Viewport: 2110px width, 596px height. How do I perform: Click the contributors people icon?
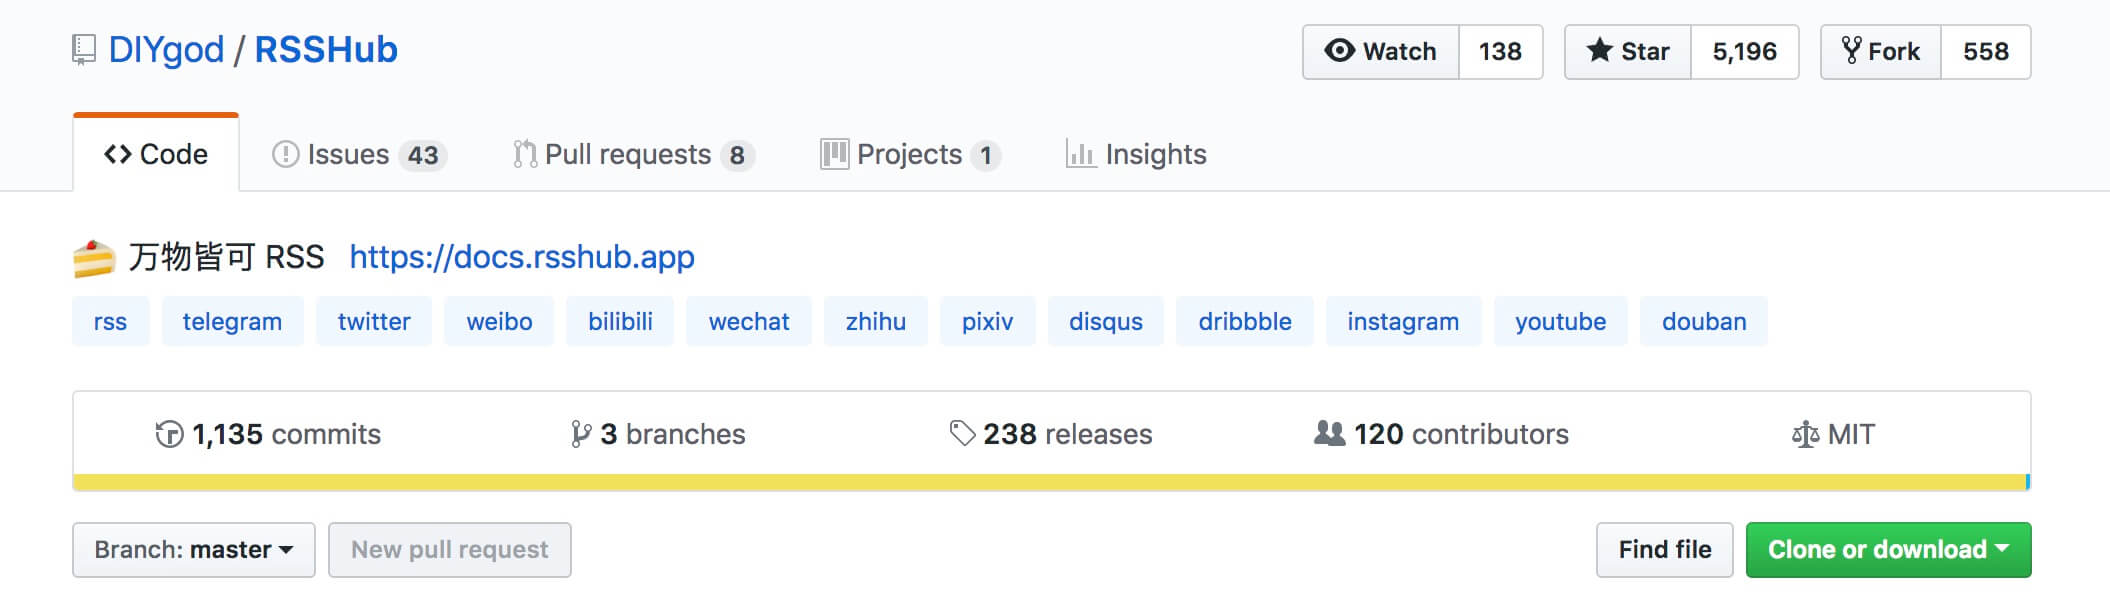(x=1329, y=433)
